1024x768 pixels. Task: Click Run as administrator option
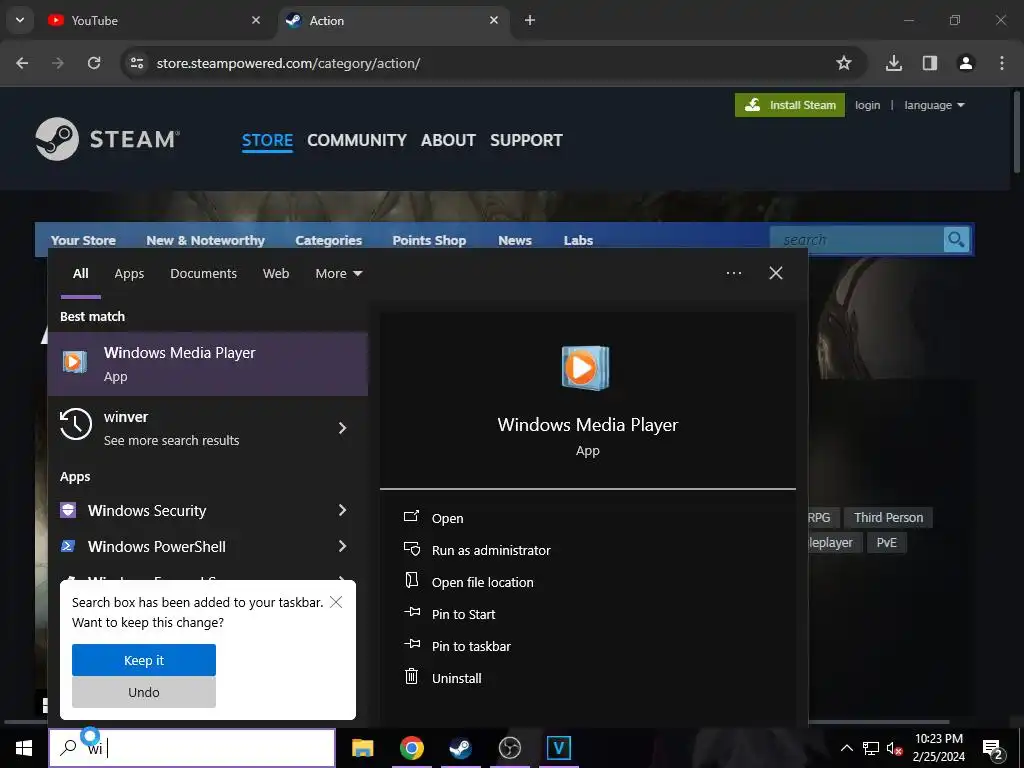[491, 550]
